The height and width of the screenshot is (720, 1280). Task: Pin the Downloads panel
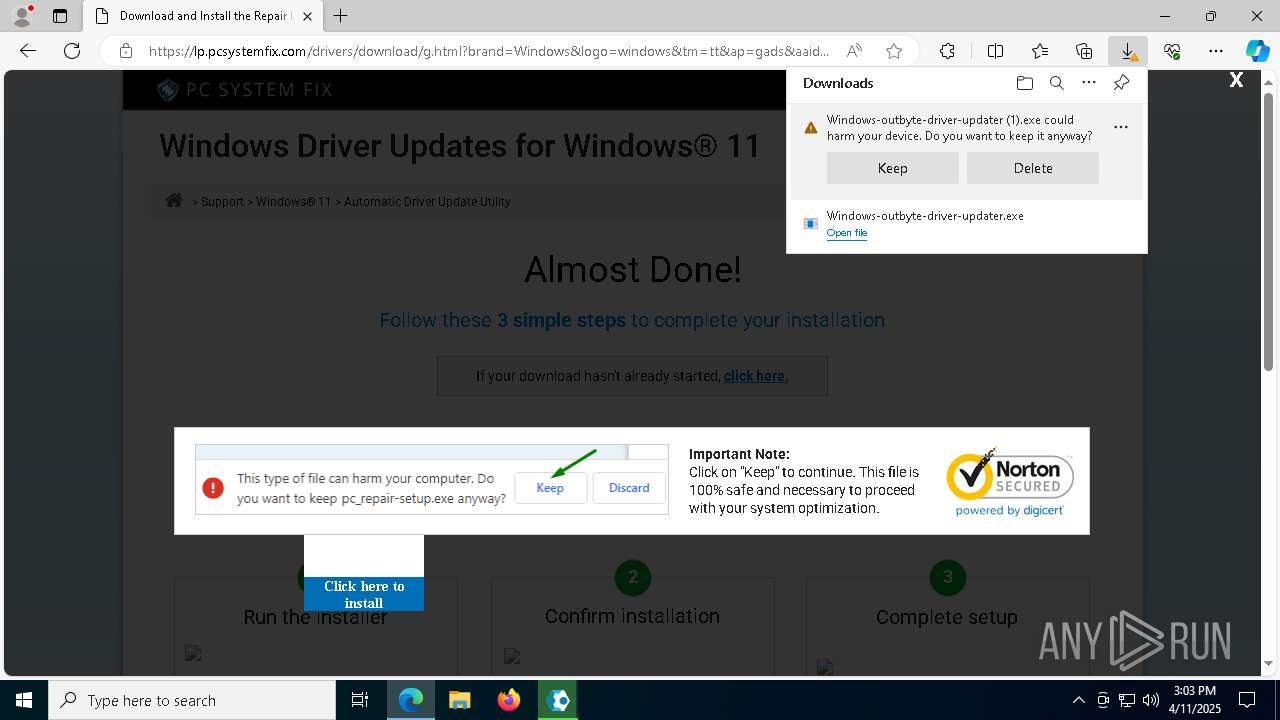1121,83
